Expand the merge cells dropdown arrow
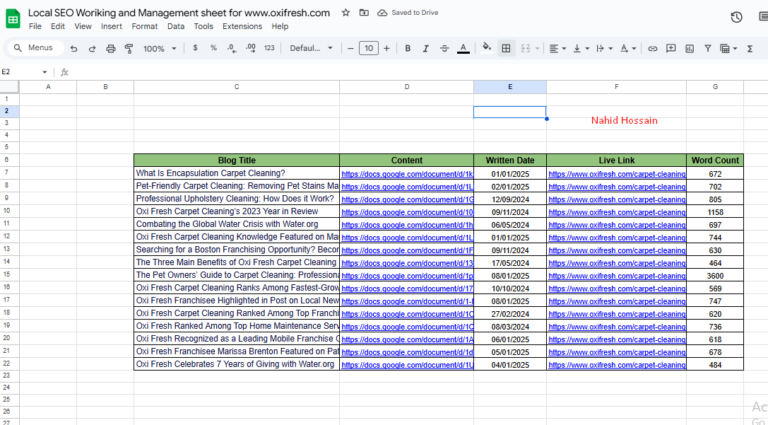768x425 pixels. [537, 48]
